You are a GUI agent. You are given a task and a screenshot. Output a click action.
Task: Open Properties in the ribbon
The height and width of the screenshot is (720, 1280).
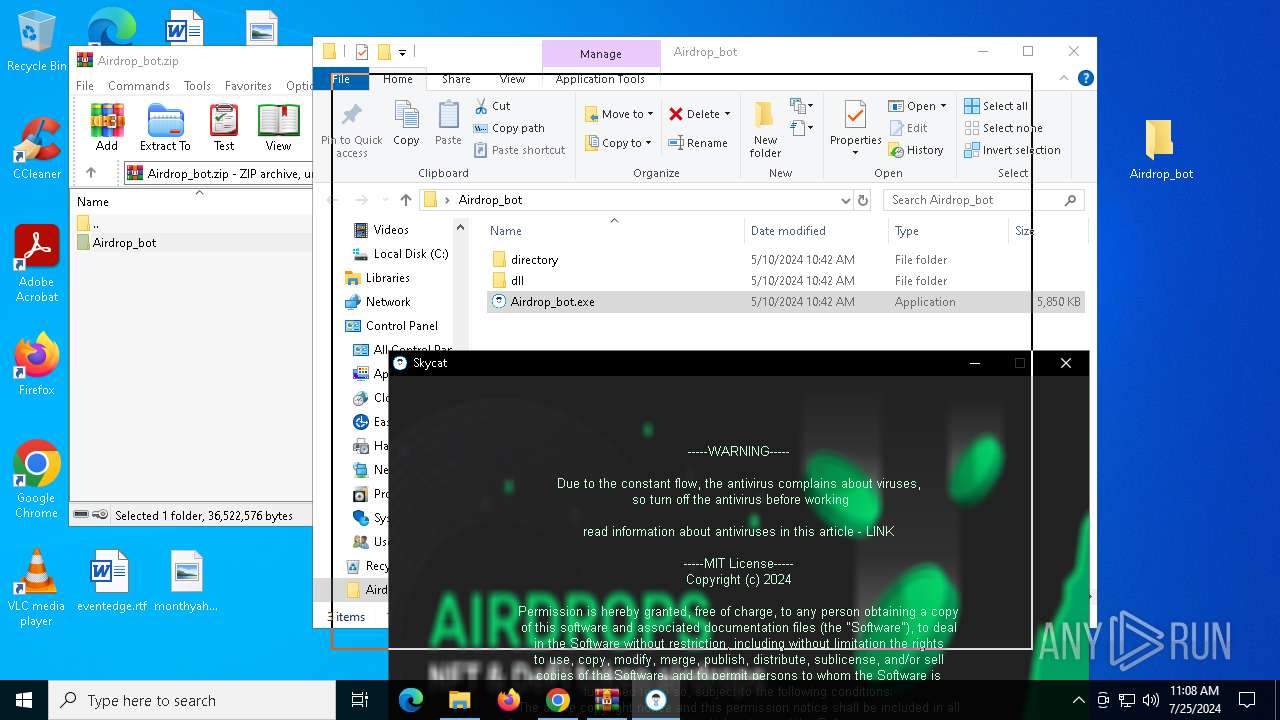[x=855, y=128]
